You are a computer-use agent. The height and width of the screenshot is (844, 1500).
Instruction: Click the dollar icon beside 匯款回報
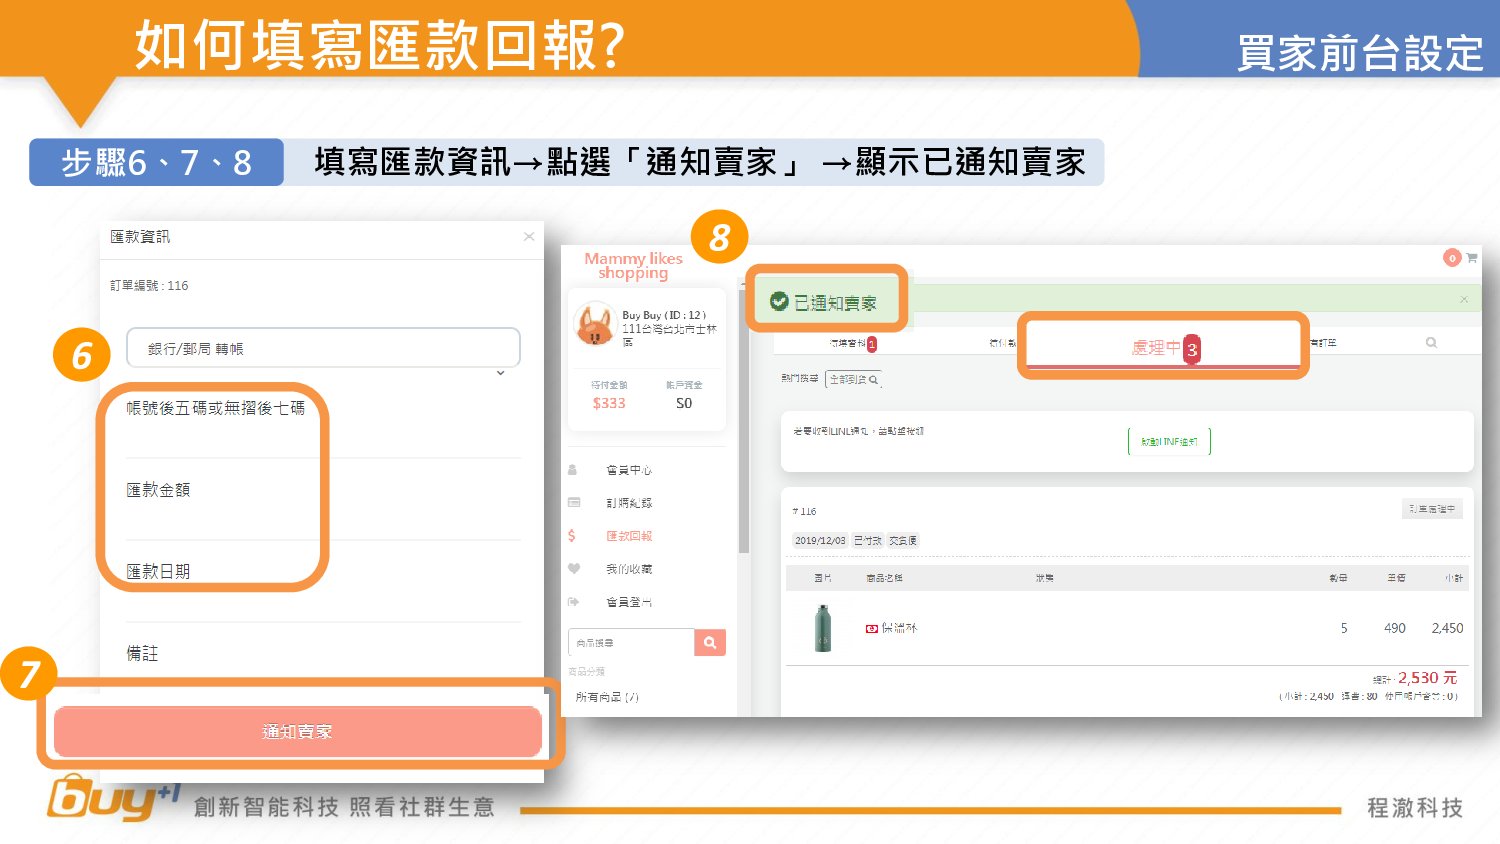coord(572,536)
